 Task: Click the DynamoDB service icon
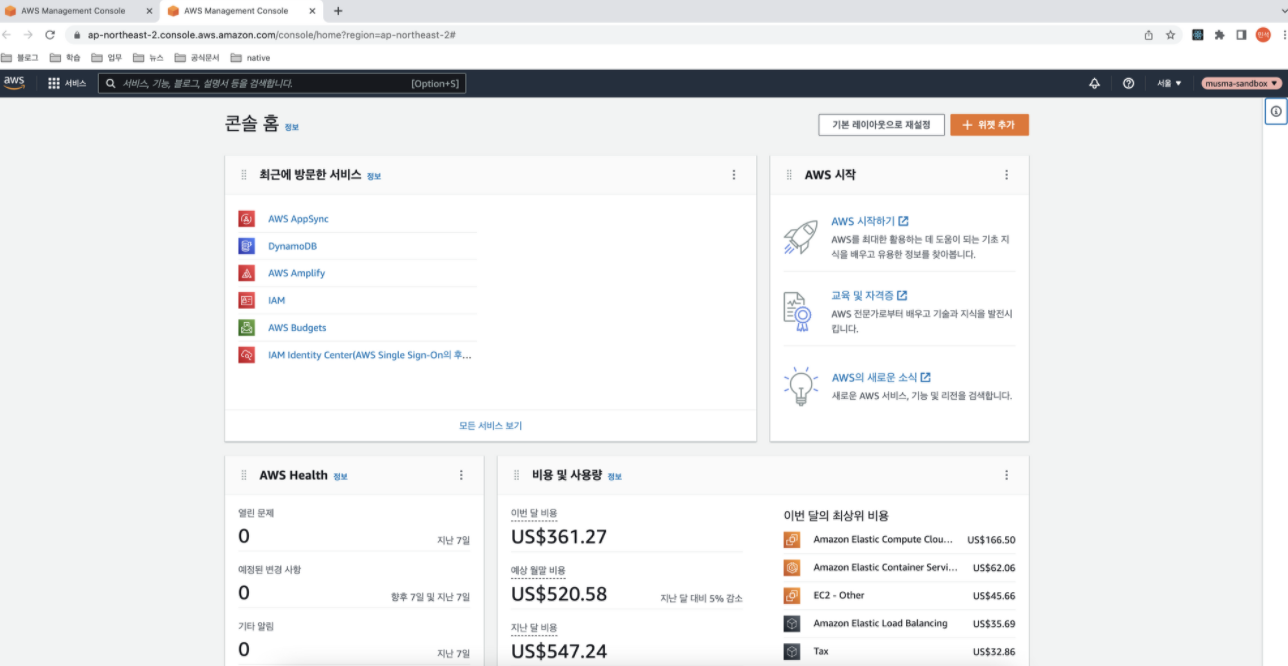click(x=247, y=246)
